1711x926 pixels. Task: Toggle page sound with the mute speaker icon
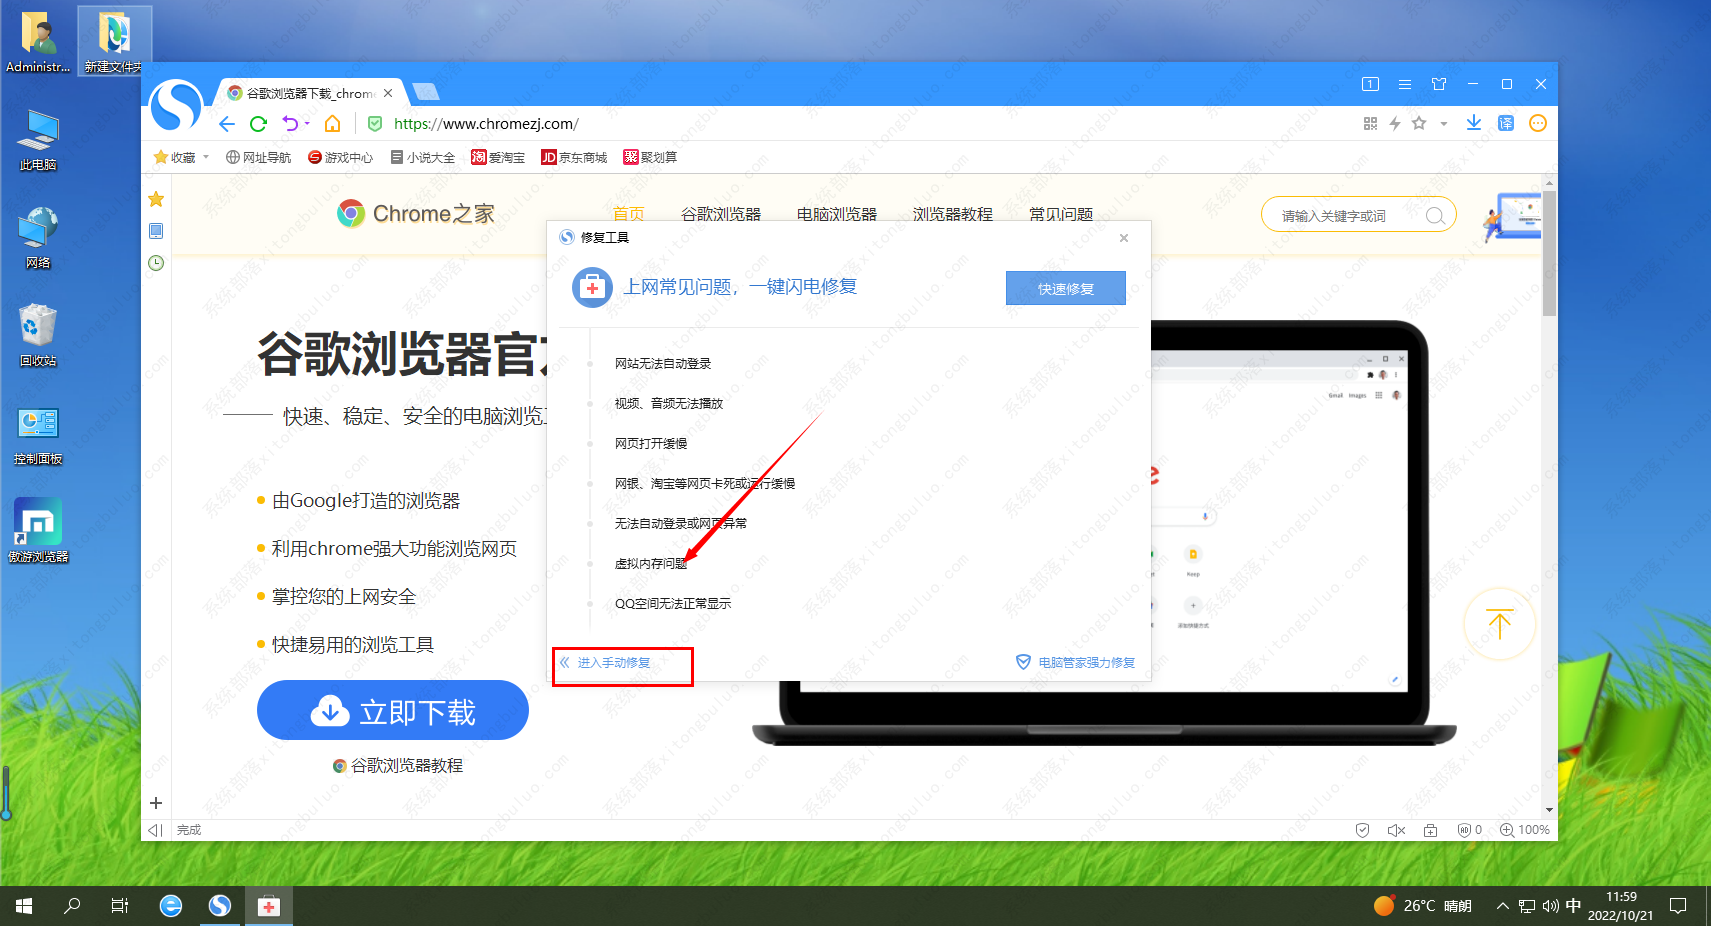click(1396, 830)
